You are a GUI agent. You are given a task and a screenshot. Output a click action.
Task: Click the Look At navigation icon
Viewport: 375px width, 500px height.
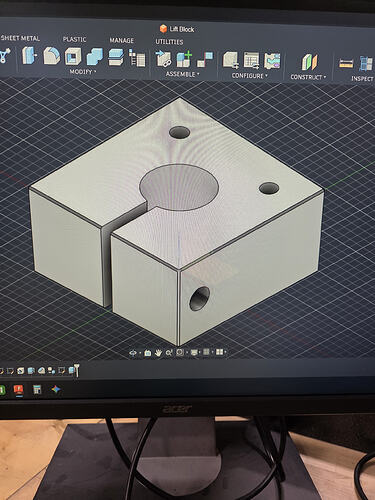(x=148, y=353)
